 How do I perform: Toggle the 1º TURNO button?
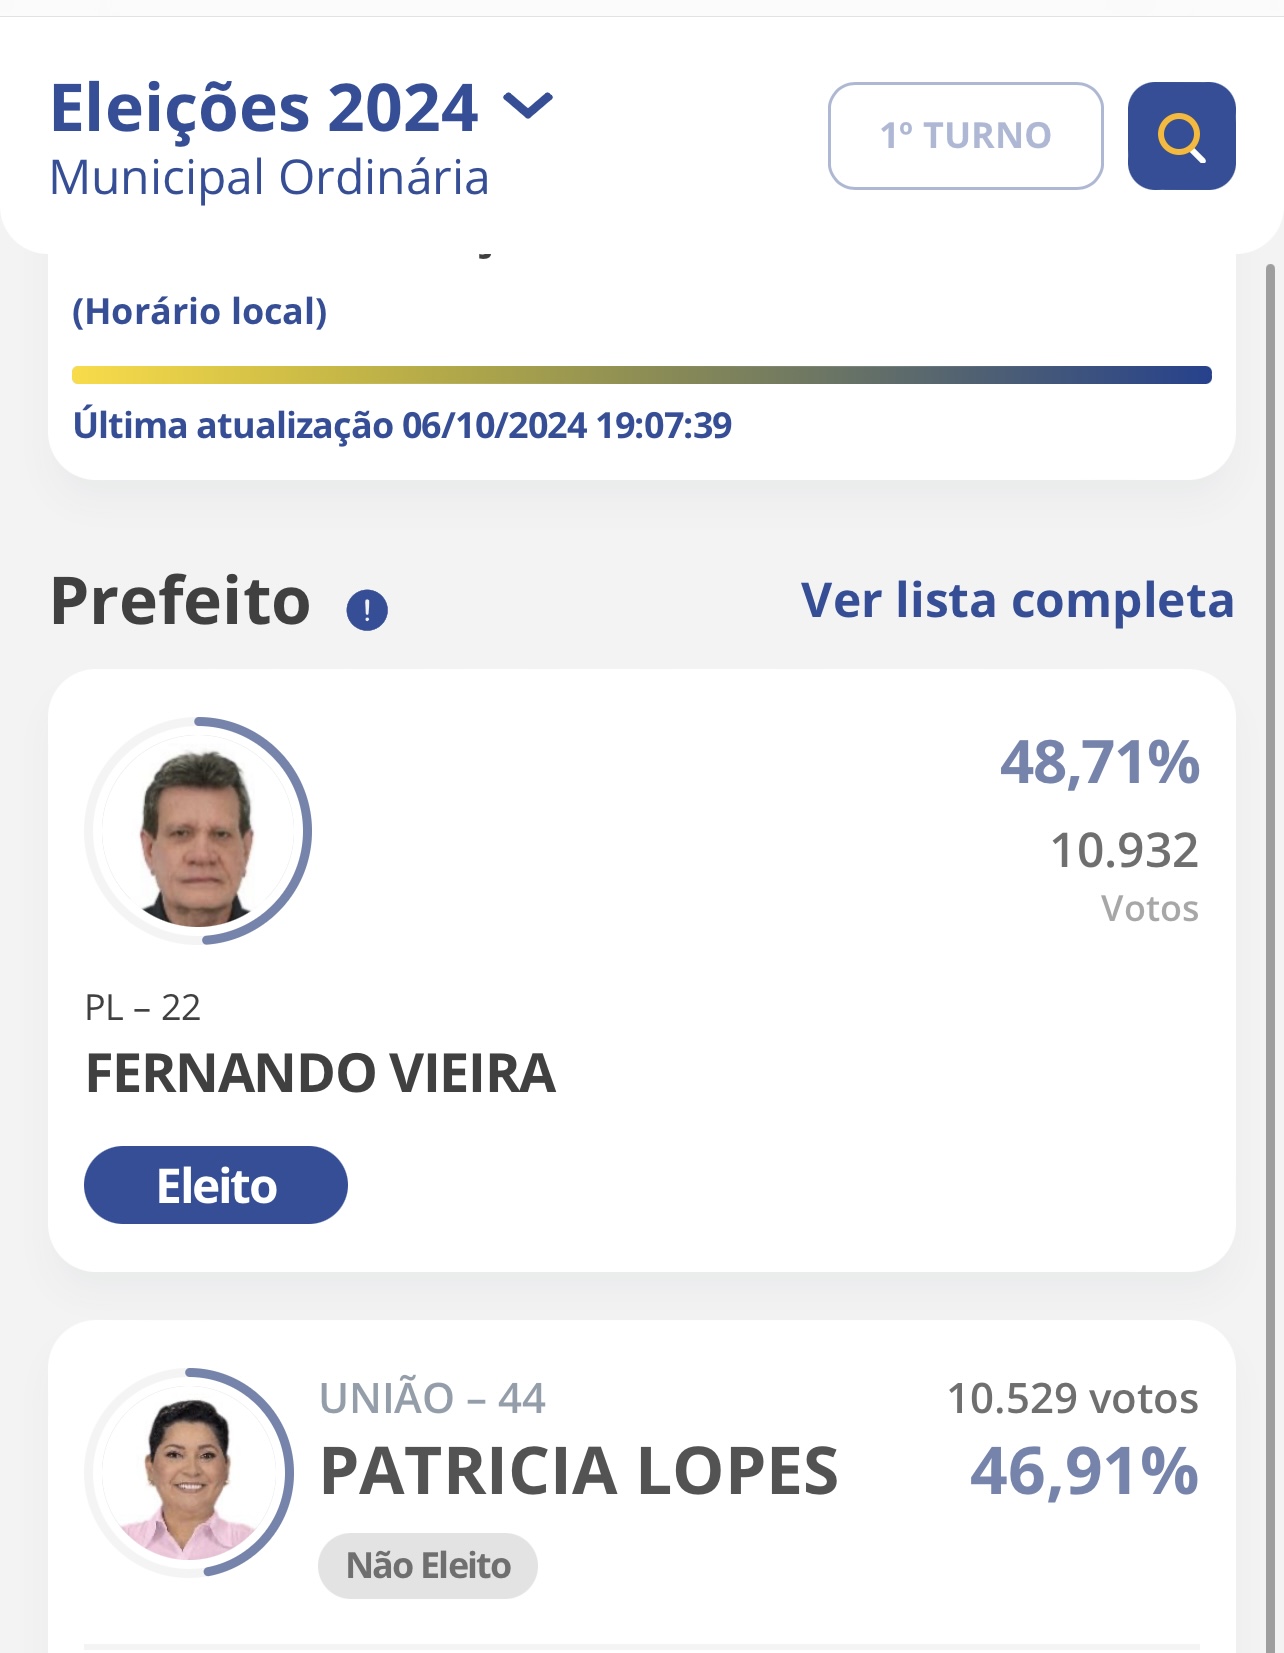[x=965, y=136]
